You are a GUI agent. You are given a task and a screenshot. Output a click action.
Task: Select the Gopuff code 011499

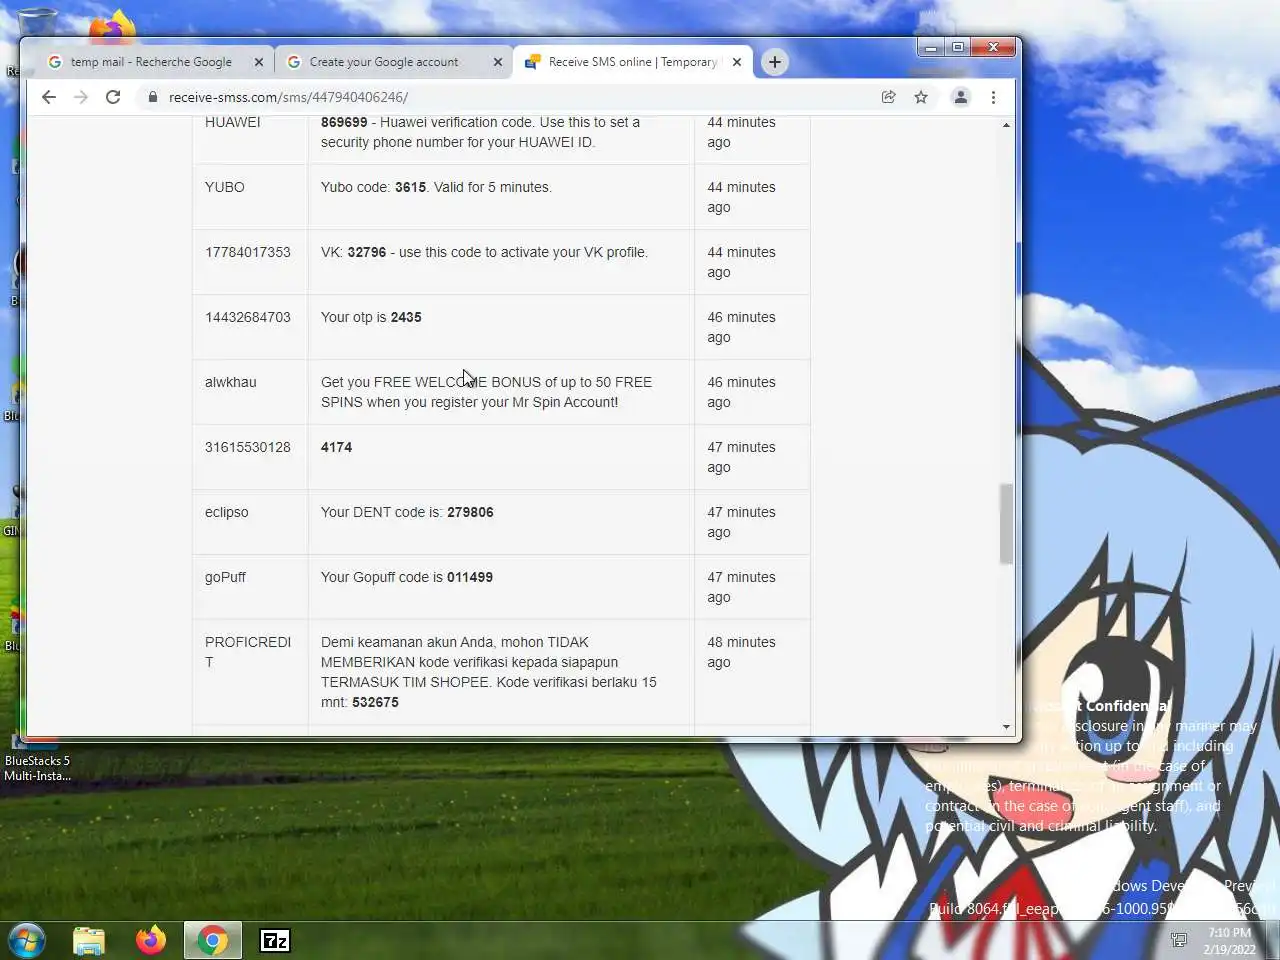click(470, 577)
